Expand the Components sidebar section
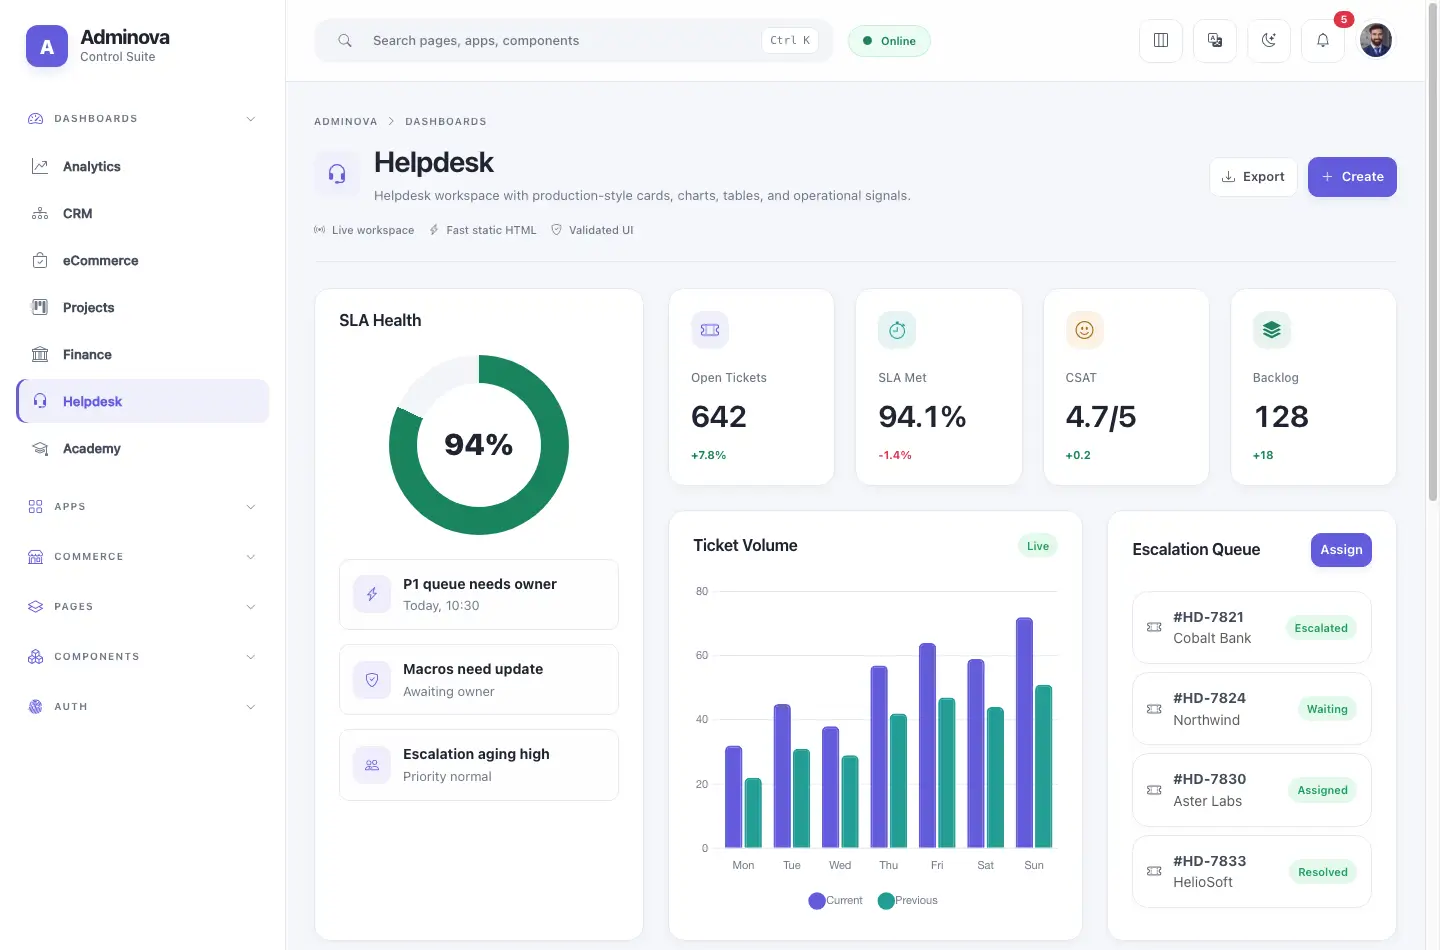Screen dimensions: 1440x950 143,657
